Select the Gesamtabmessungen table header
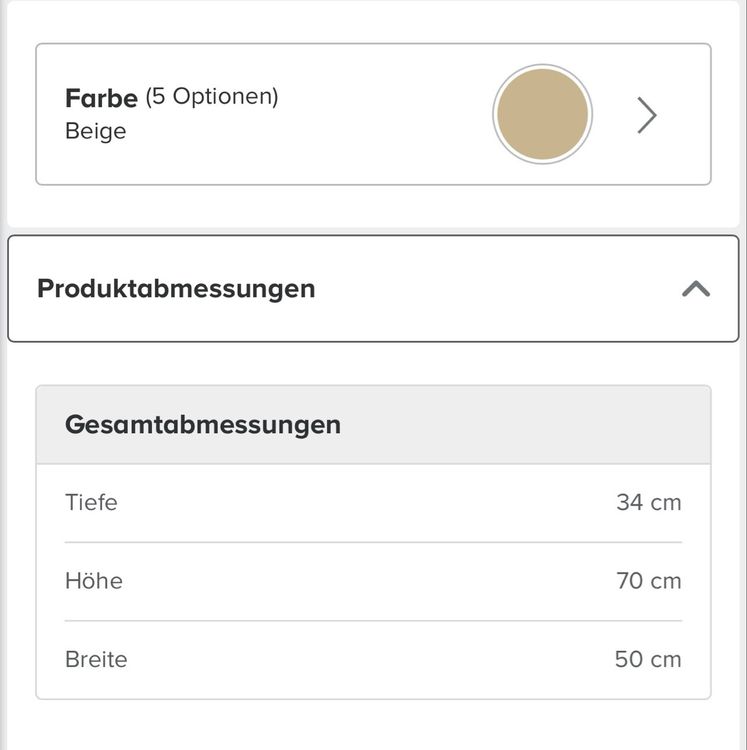Viewport: 747px width, 750px height. pyautogui.click(x=373, y=425)
